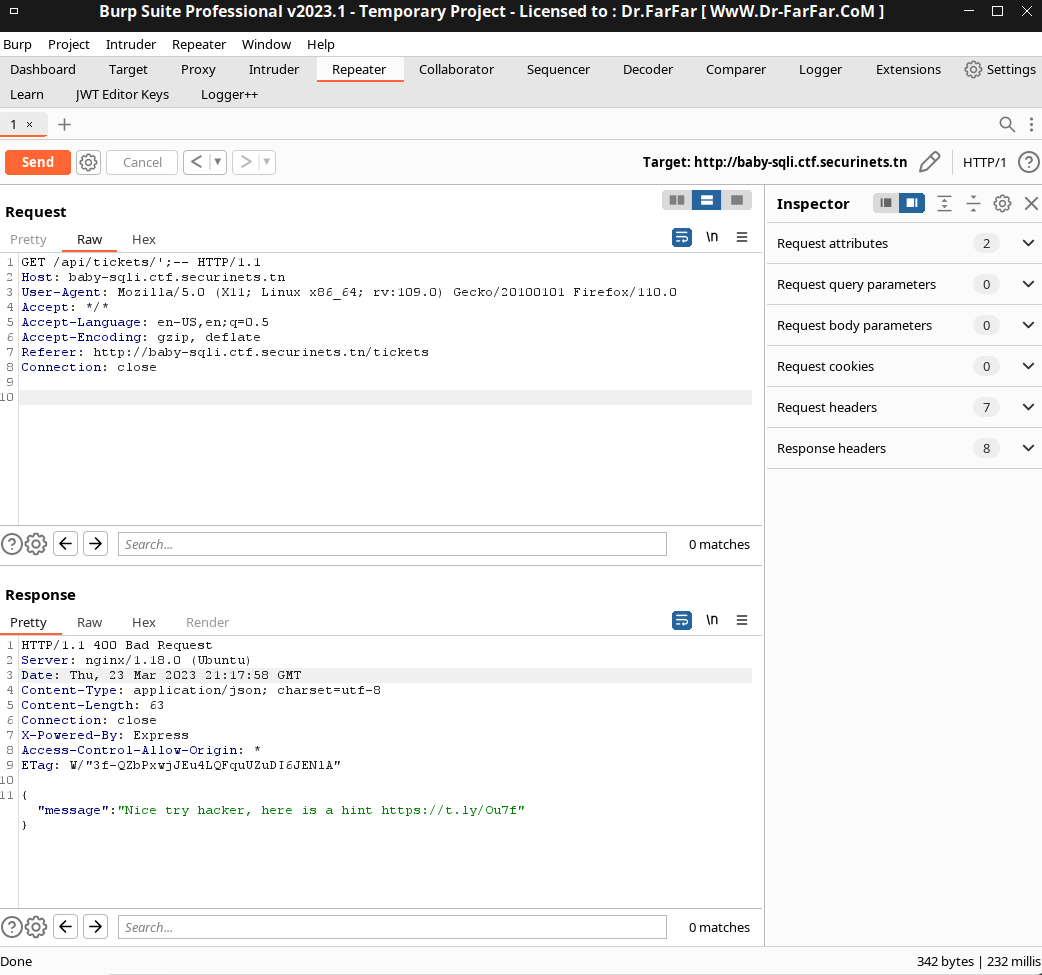This screenshot has height=975, width=1042.
Task: Open the Logger++ tab
Action: click(229, 94)
